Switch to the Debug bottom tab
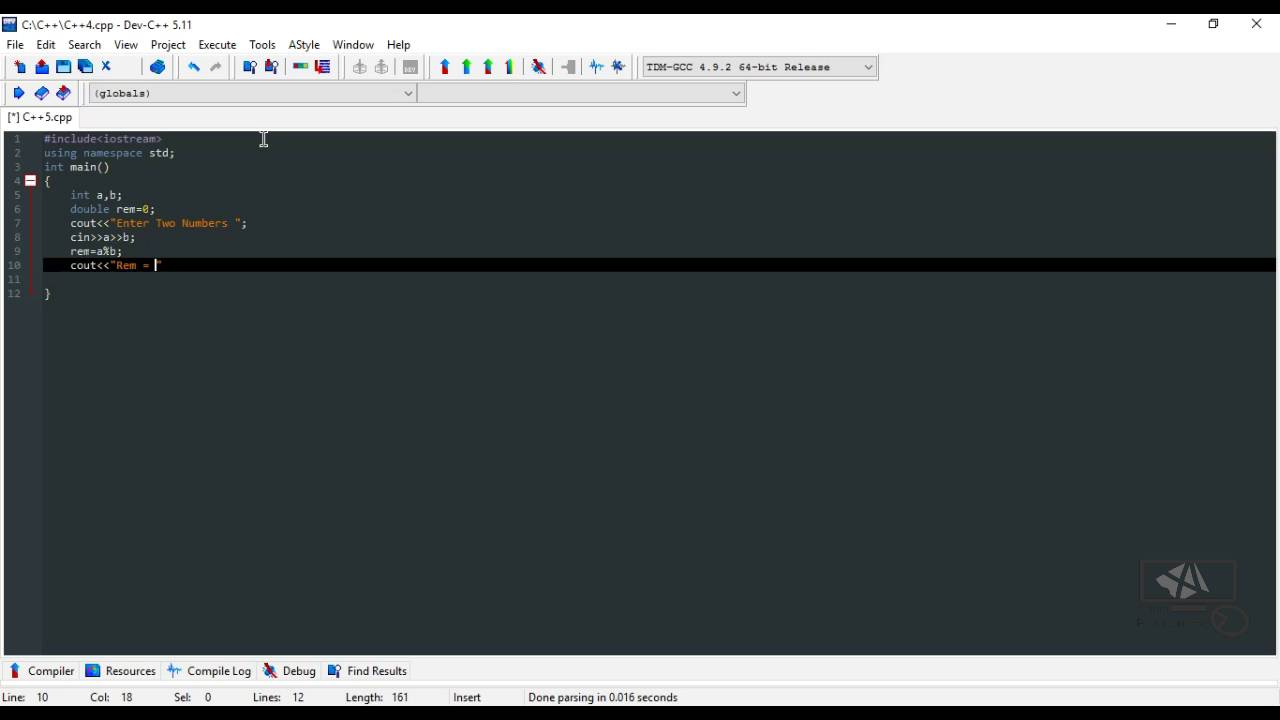The image size is (1280, 720). pos(289,671)
